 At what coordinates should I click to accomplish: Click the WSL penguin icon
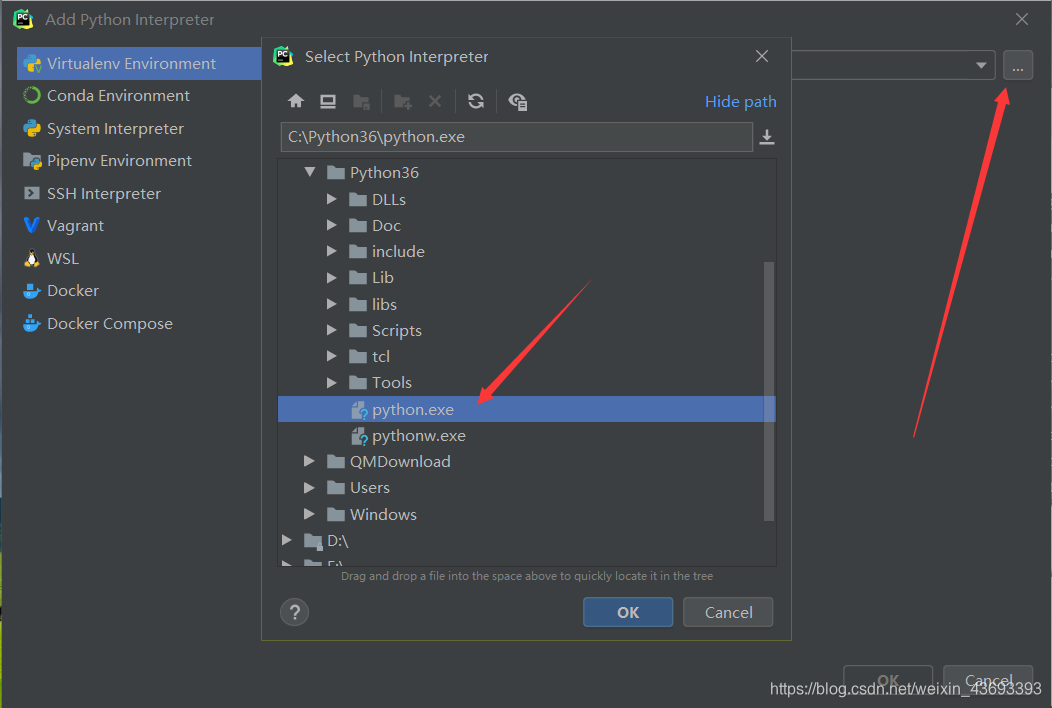coord(32,258)
